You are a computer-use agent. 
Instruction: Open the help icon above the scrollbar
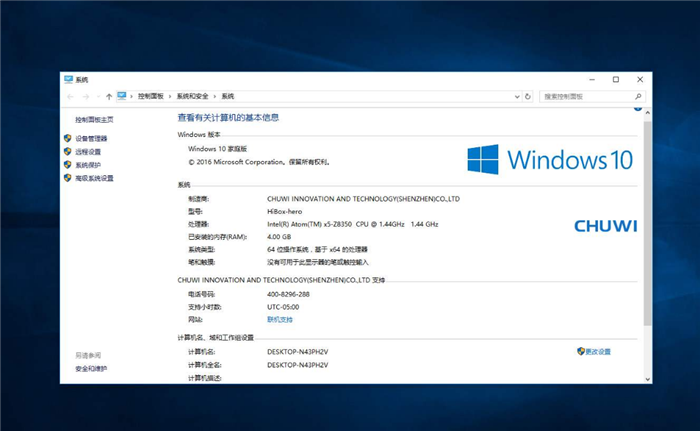point(638,108)
